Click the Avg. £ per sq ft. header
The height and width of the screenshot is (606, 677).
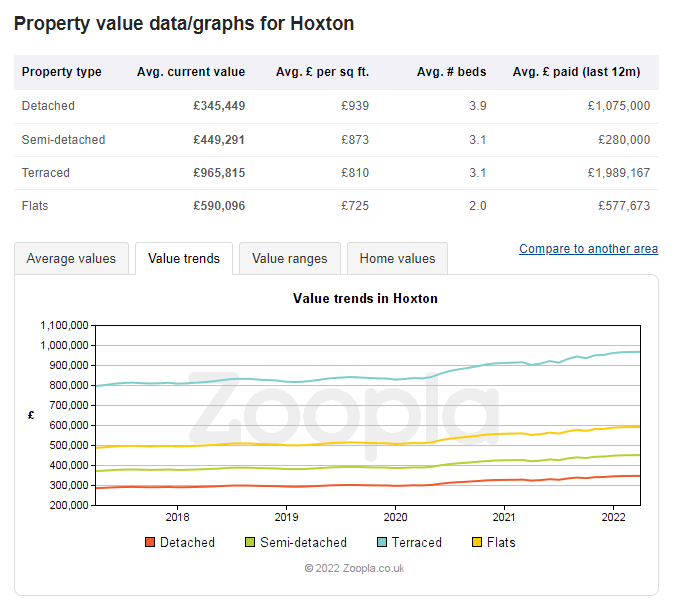pyautogui.click(x=322, y=72)
